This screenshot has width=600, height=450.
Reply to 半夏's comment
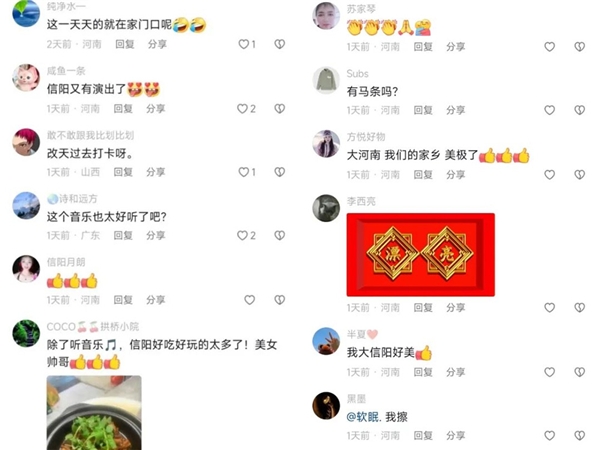423,372
